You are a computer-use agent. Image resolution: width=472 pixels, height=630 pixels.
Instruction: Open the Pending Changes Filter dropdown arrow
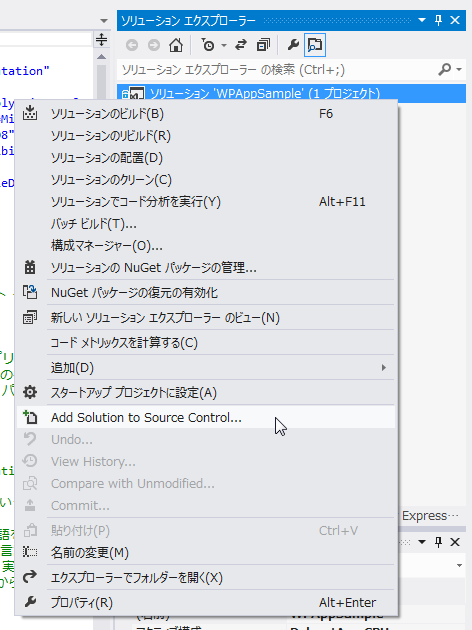click(224, 45)
